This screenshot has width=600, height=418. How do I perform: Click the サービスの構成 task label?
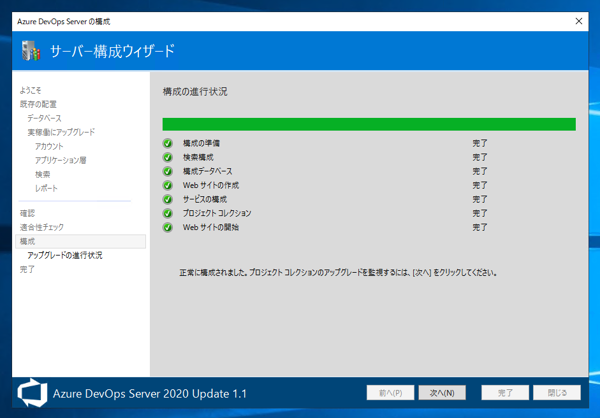click(x=205, y=199)
